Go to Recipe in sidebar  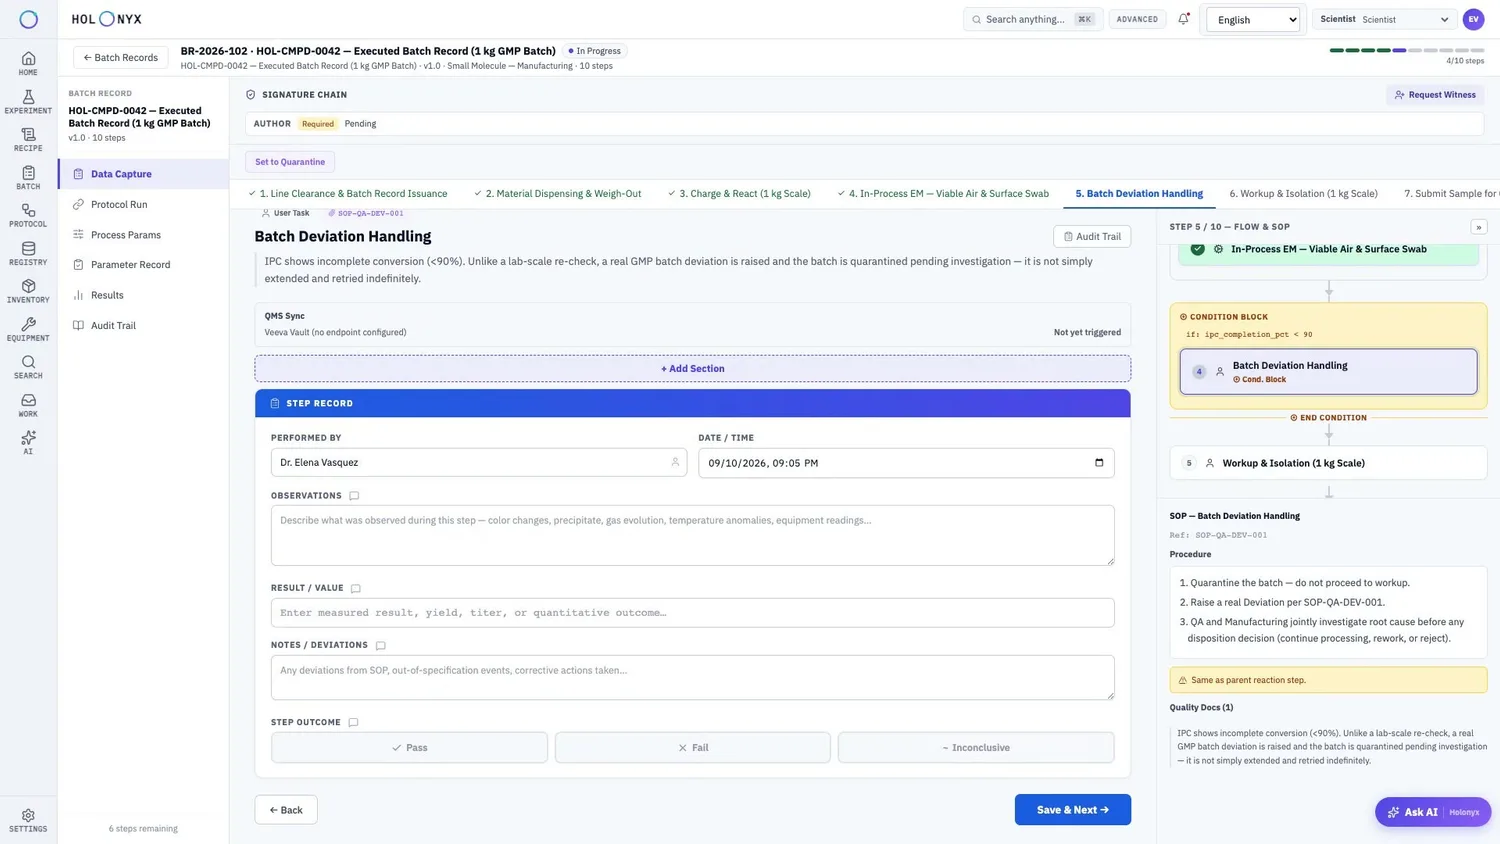coord(28,139)
